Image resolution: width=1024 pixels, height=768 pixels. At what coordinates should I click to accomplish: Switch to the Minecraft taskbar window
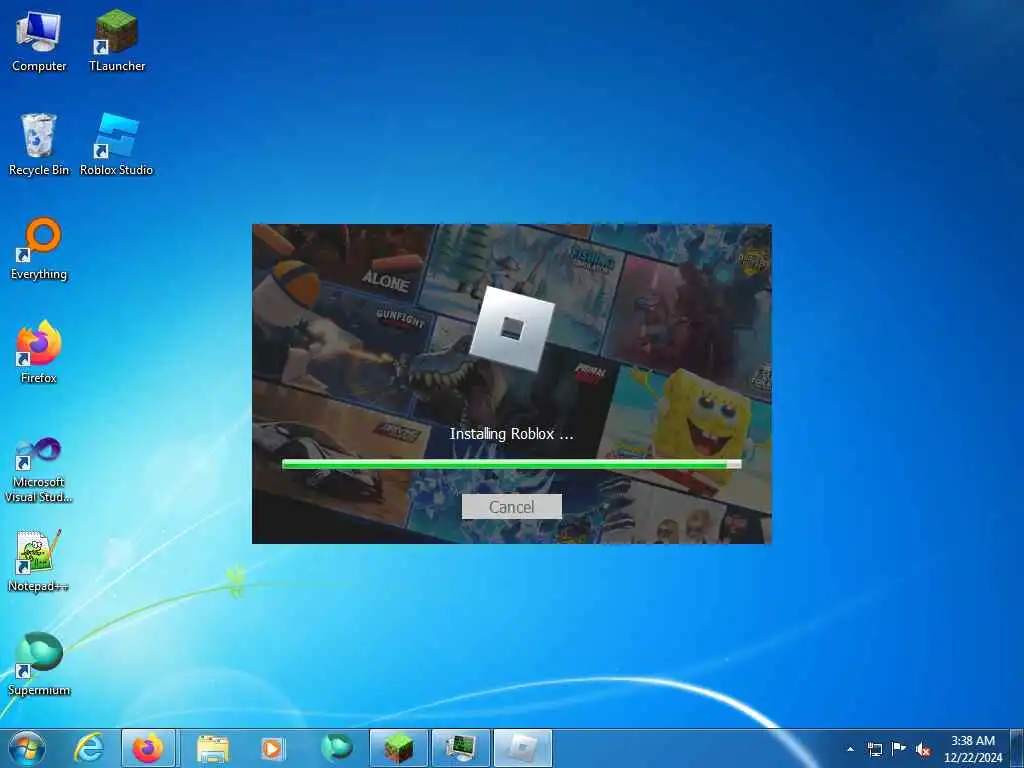pyautogui.click(x=398, y=748)
